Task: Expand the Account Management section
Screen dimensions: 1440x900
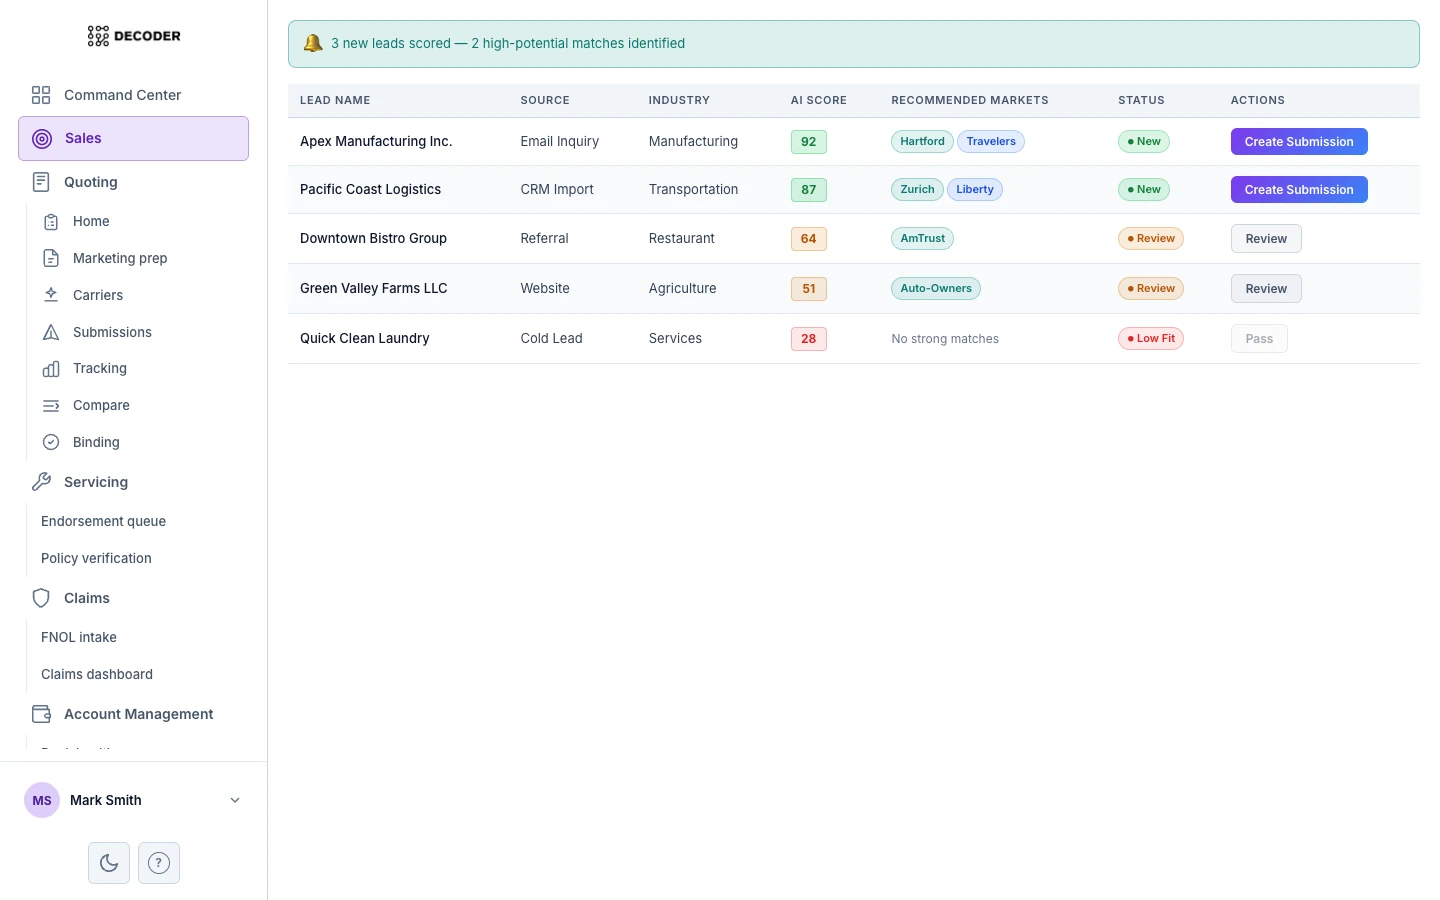Action: tap(138, 714)
